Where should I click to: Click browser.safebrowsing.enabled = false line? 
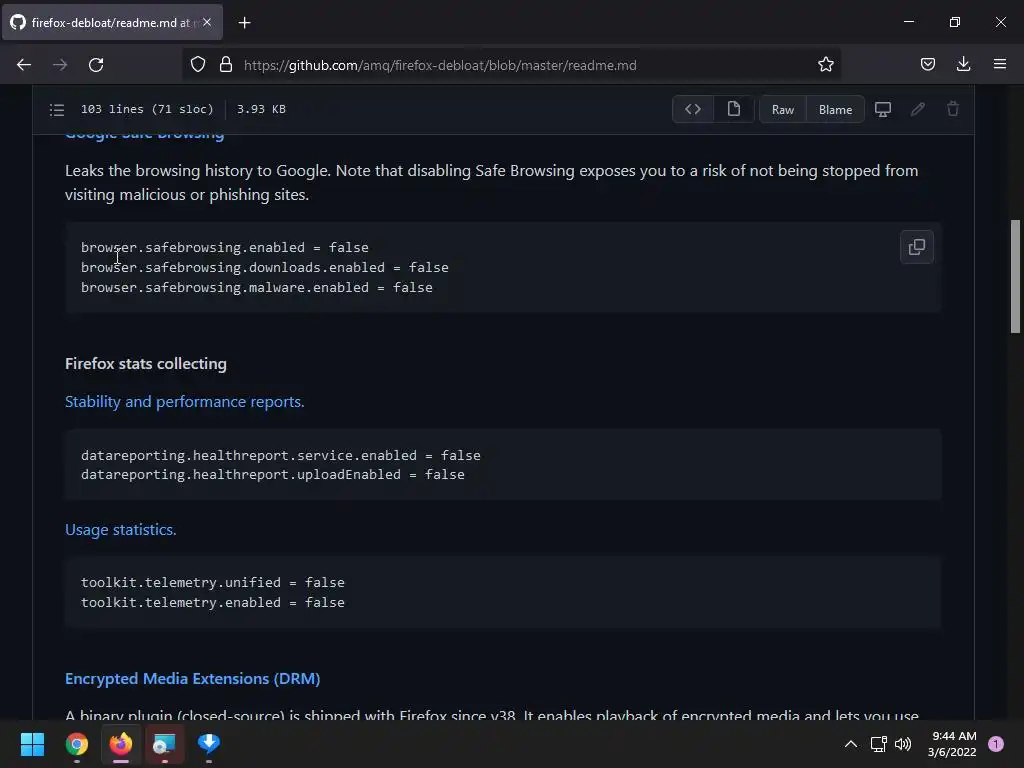coord(225,248)
